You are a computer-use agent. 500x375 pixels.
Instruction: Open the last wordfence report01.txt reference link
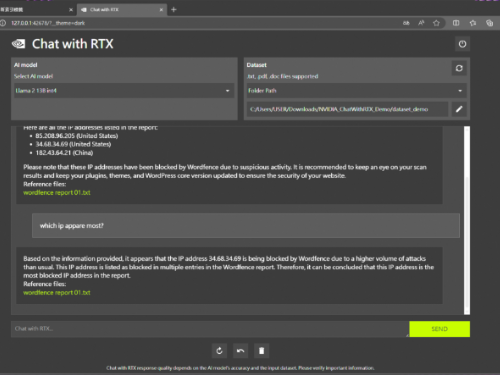coord(57,293)
